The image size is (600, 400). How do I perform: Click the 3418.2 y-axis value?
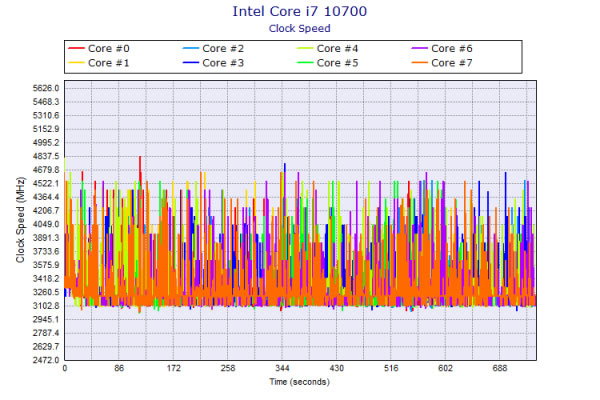[x=46, y=279]
